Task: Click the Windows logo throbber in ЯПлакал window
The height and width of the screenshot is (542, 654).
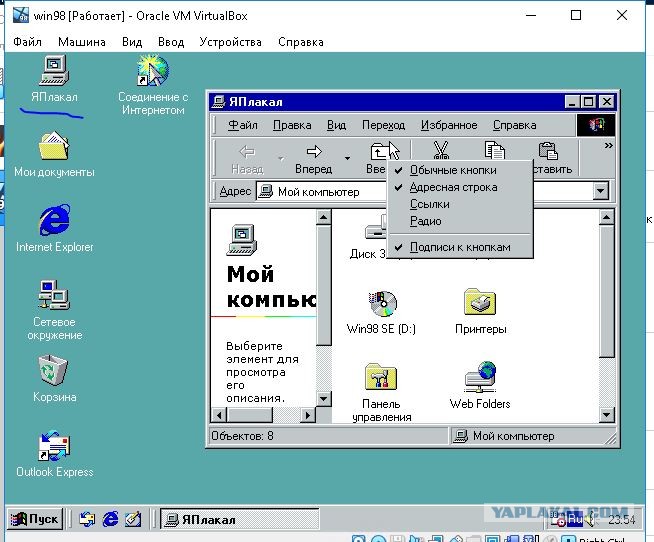Action: [596, 125]
